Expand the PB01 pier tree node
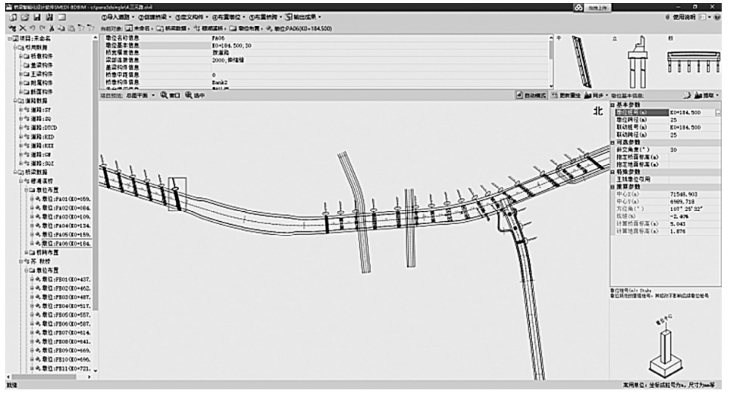The image size is (731, 395). click(x=32, y=279)
